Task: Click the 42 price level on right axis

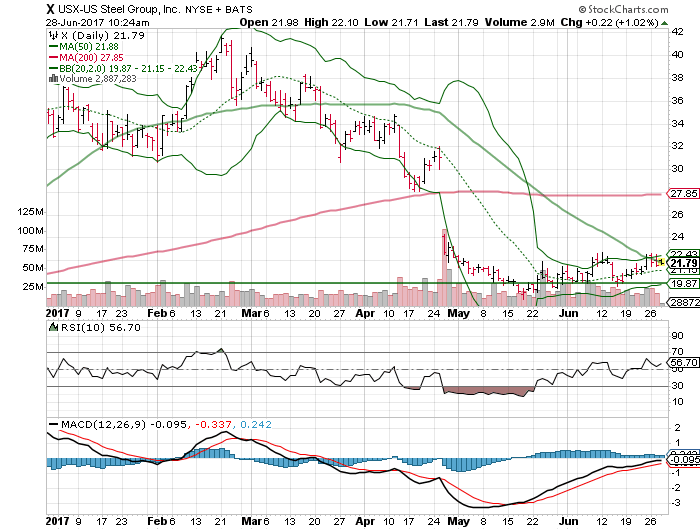Action: [677, 31]
